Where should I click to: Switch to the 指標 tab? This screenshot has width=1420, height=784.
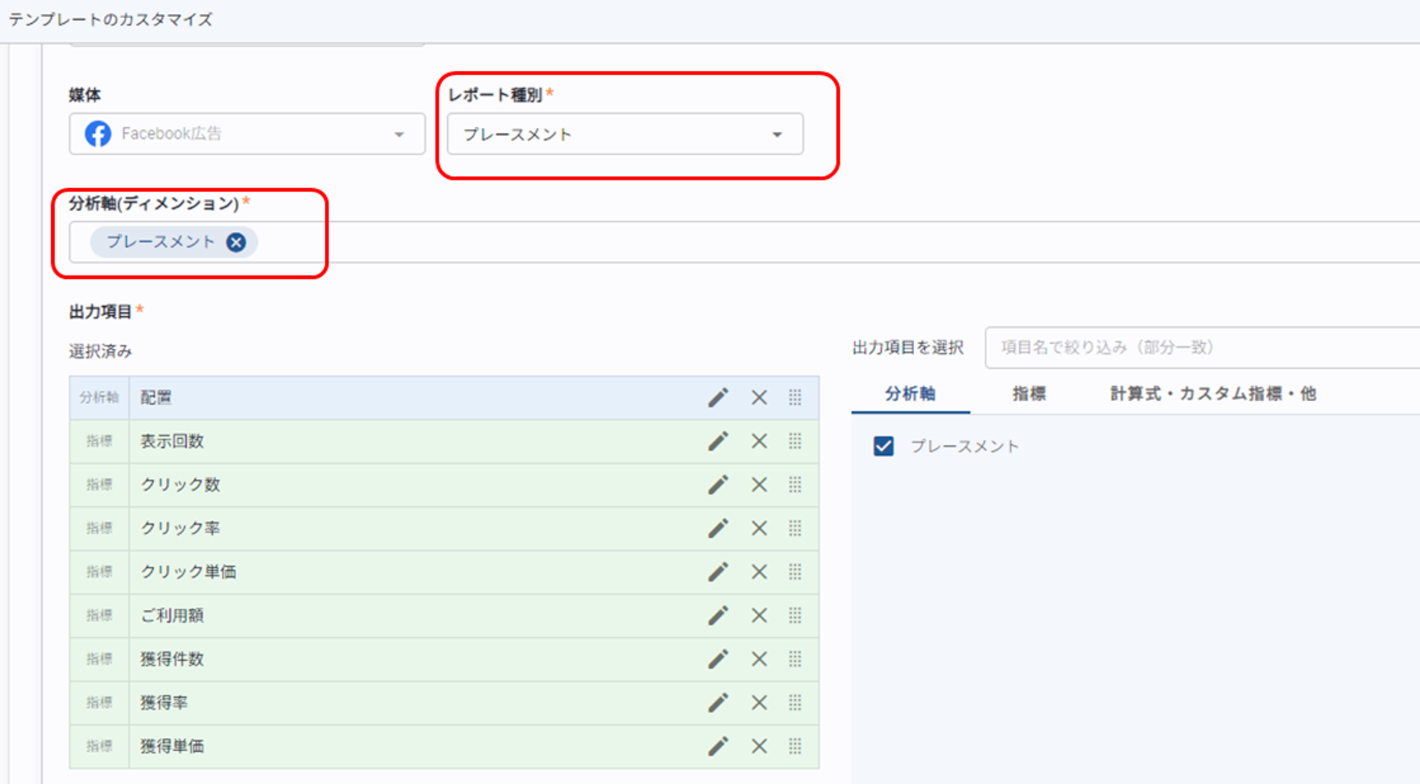pyautogui.click(x=1029, y=394)
